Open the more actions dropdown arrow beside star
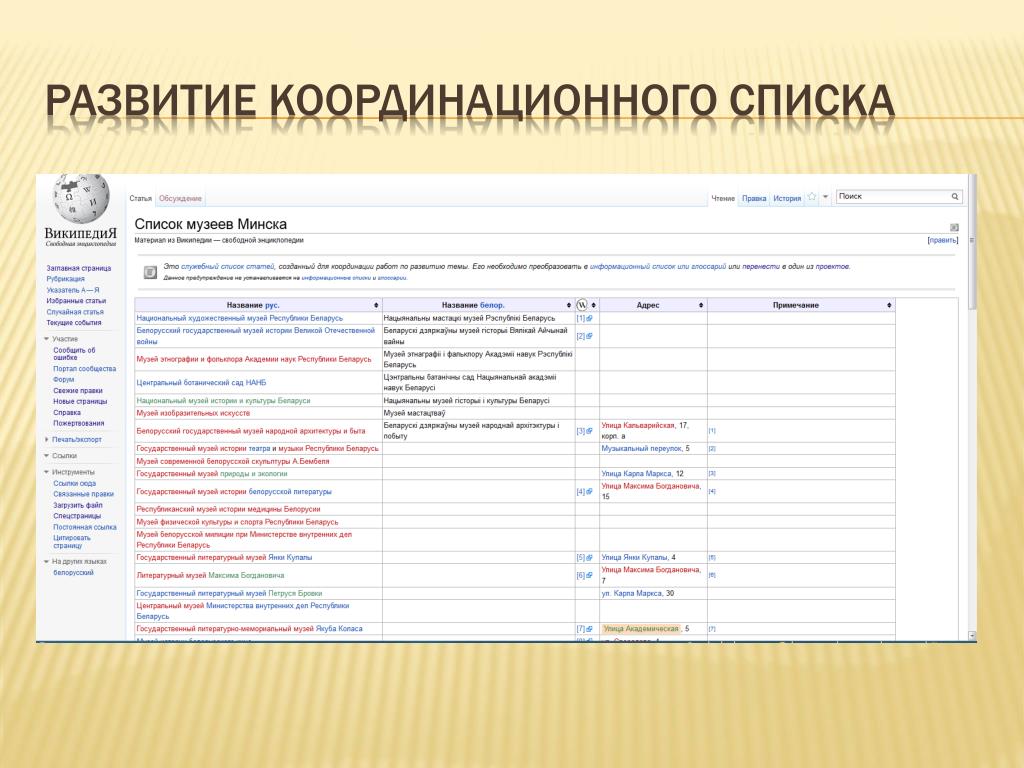The height and width of the screenshot is (768, 1024). 825,197
